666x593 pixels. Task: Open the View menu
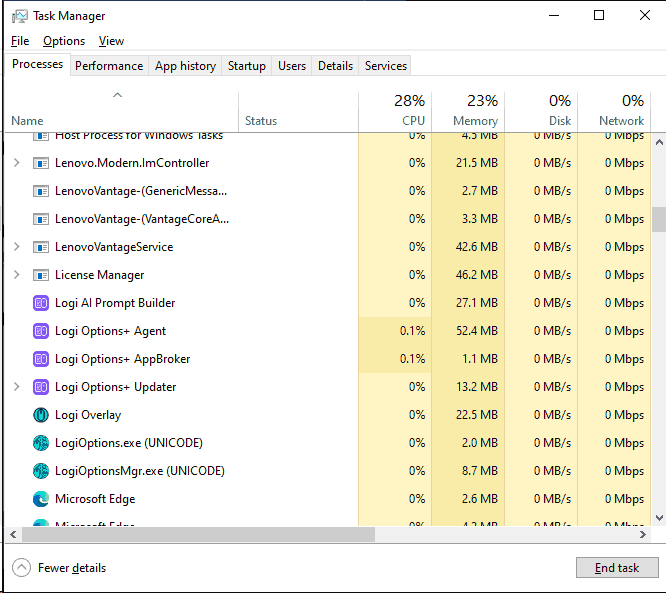click(111, 41)
